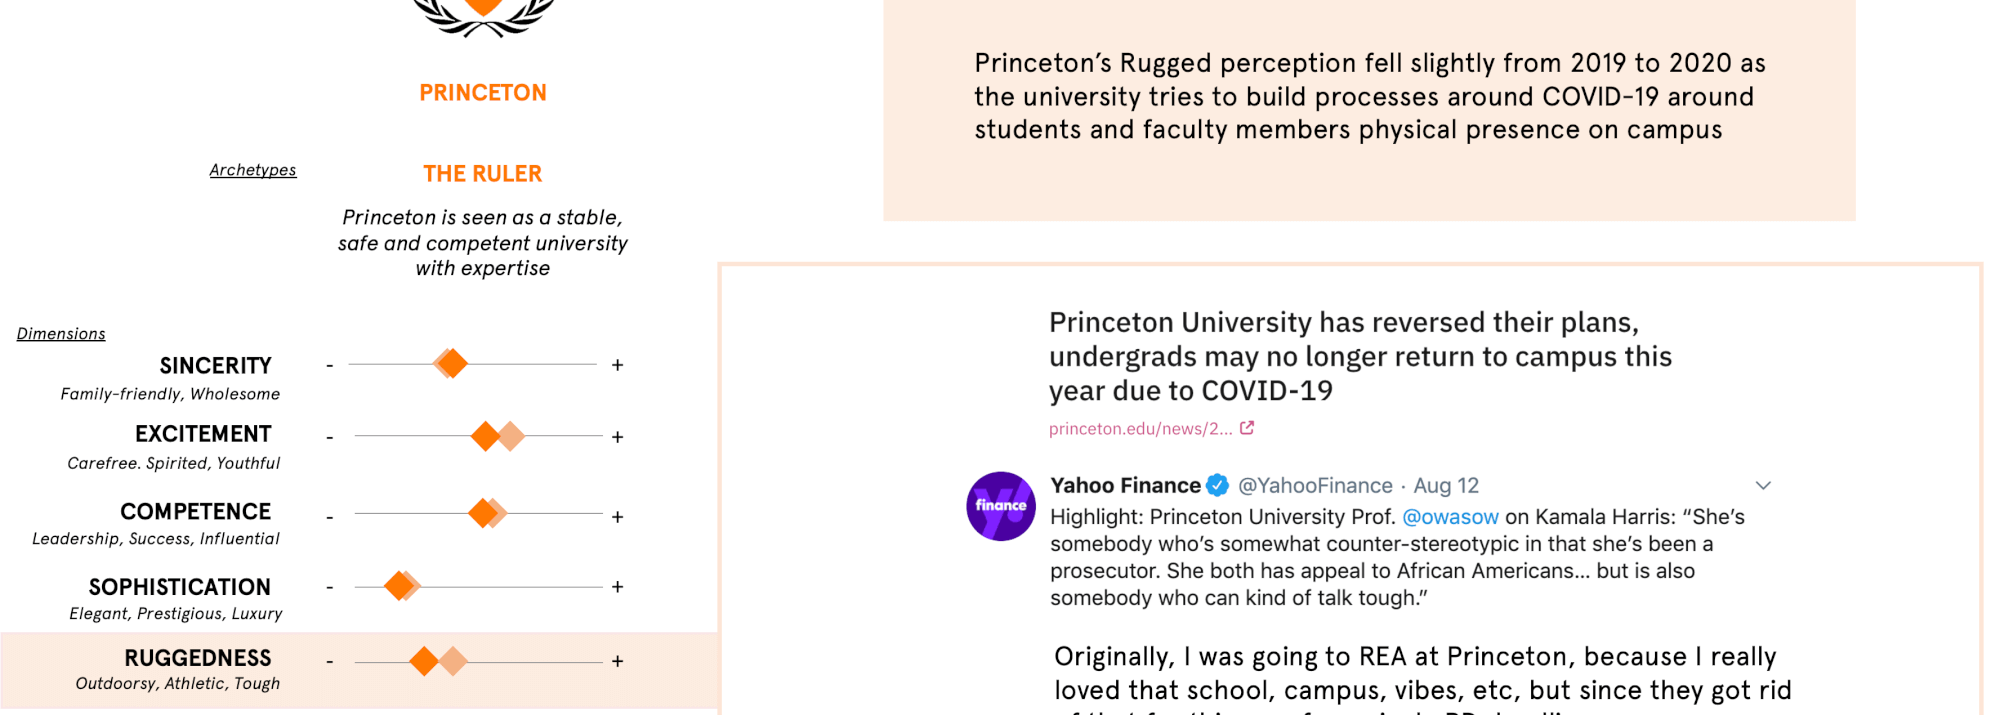Select the underlined Archetypes label
Viewport: 2000px width, 715px height.
253,170
